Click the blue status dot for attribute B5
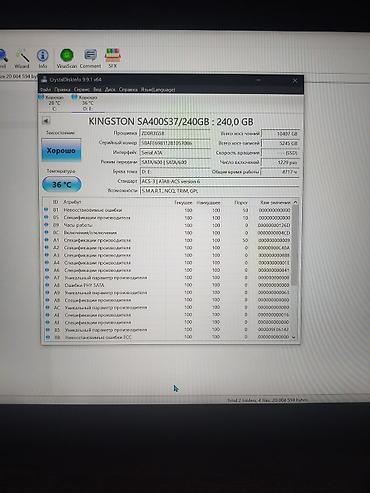This screenshot has width=370, height=493. click(x=47, y=330)
